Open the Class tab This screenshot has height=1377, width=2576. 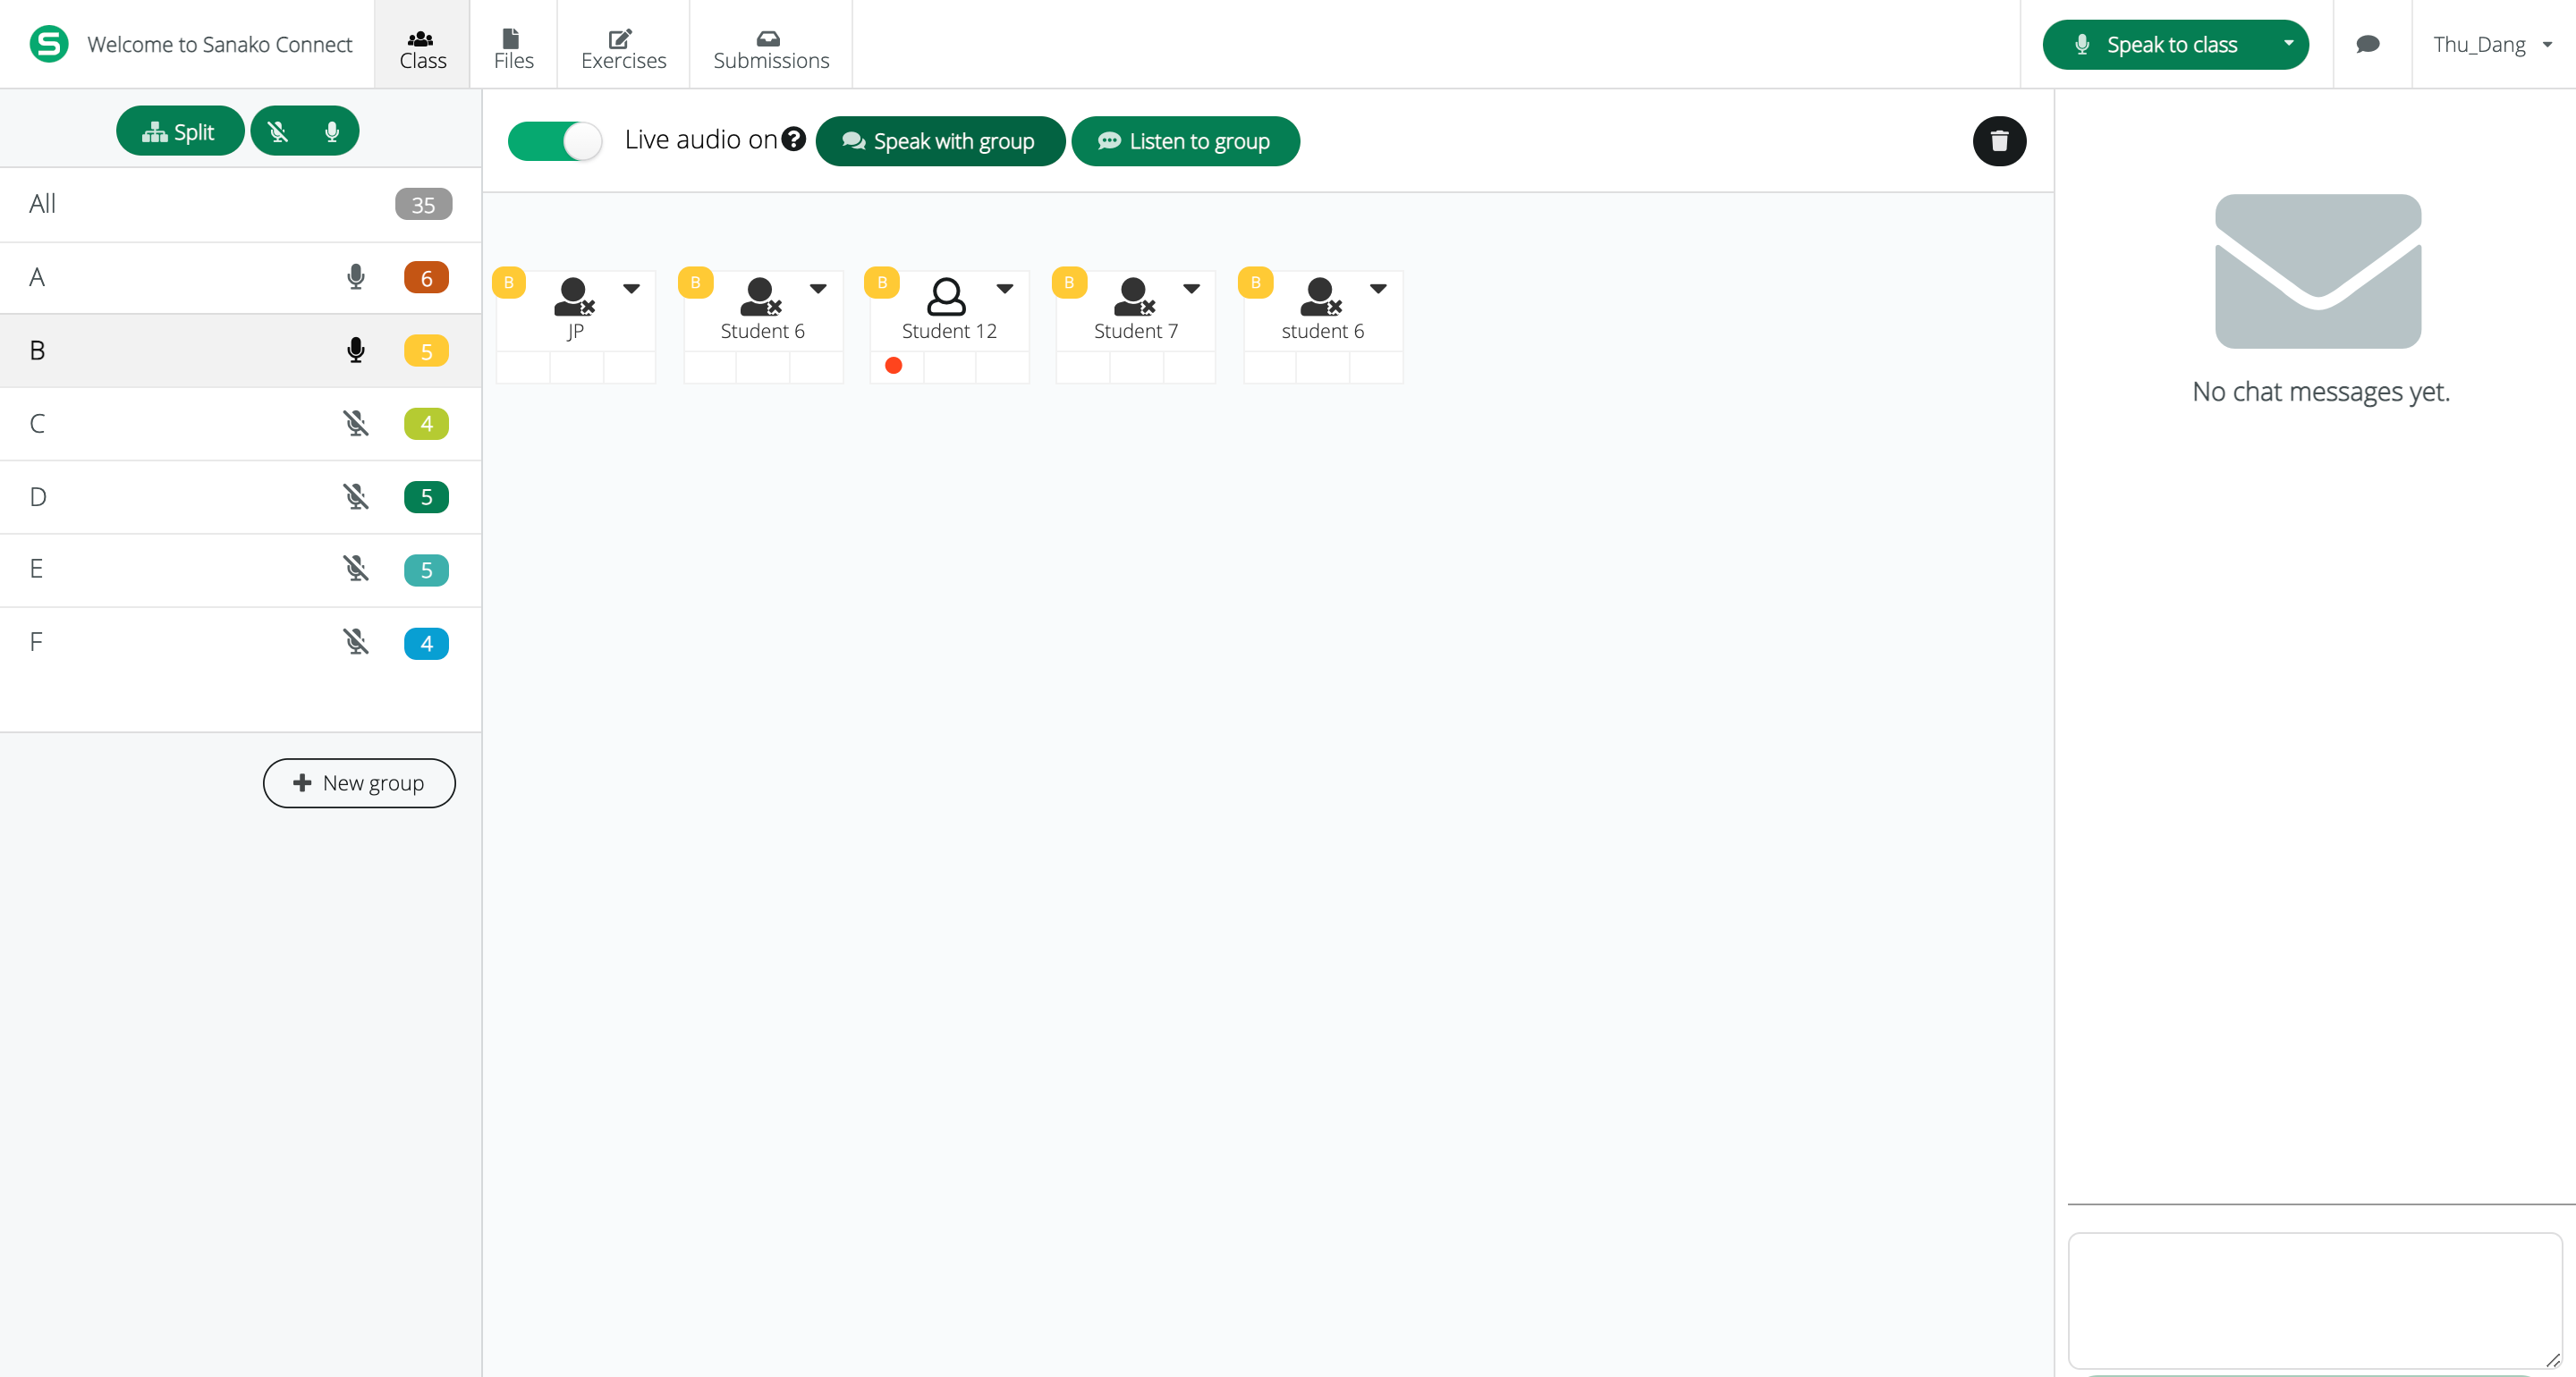point(422,45)
